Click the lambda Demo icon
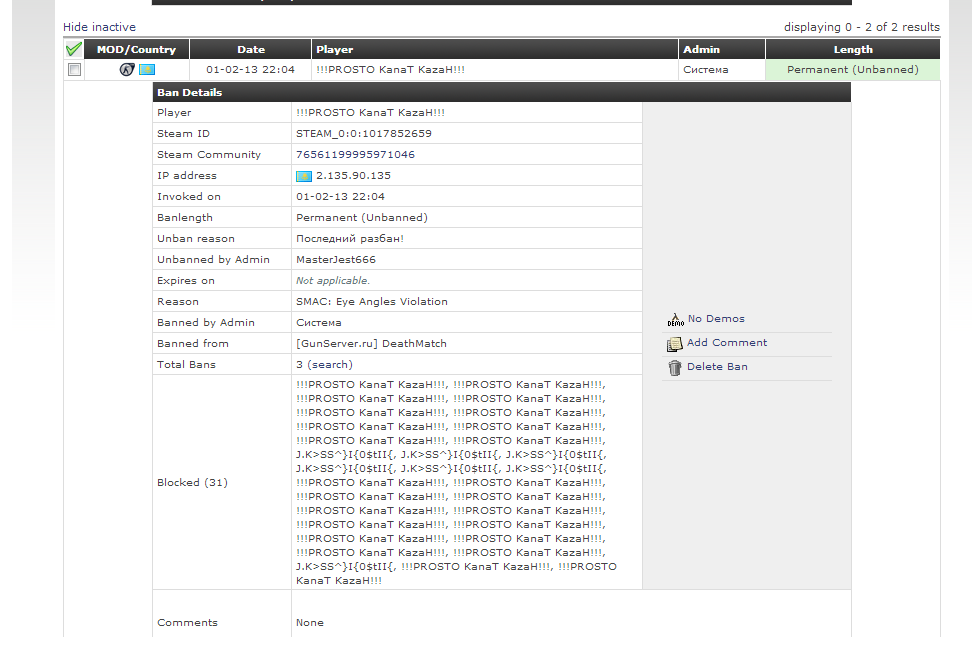This screenshot has width=974, height=648. pyautogui.click(x=675, y=319)
